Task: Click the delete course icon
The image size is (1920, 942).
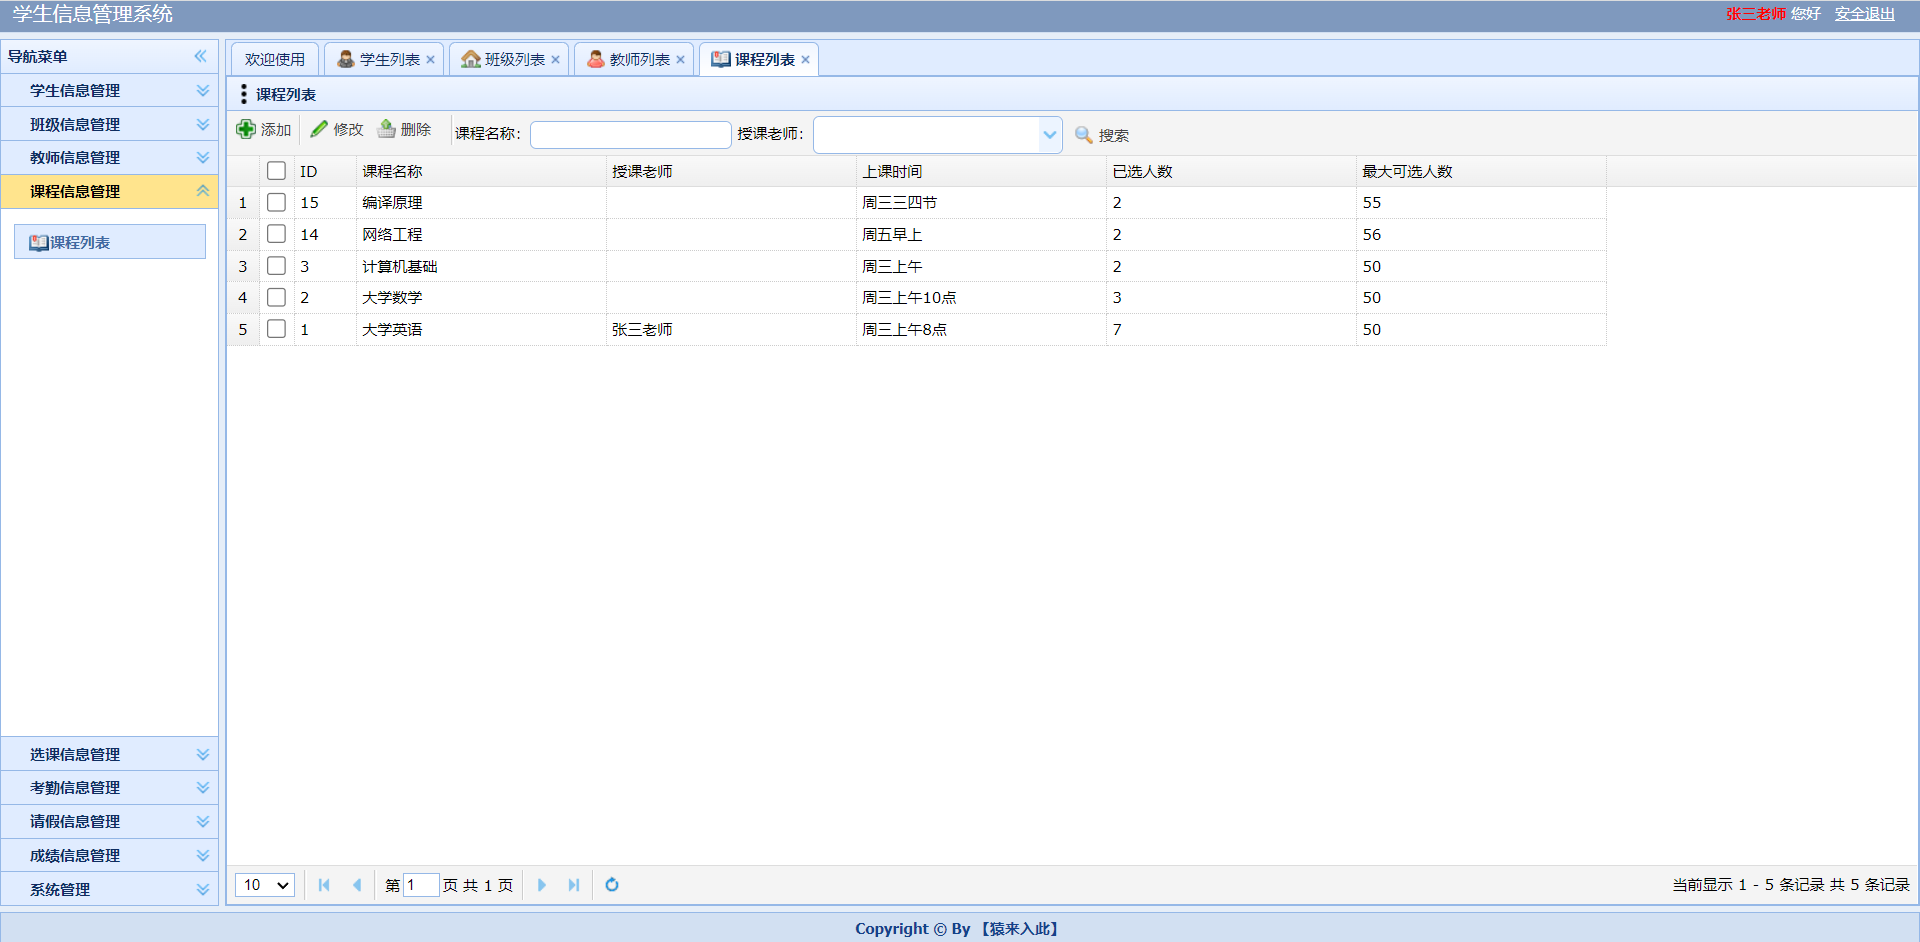Action: pyautogui.click(x=386, y=129)
